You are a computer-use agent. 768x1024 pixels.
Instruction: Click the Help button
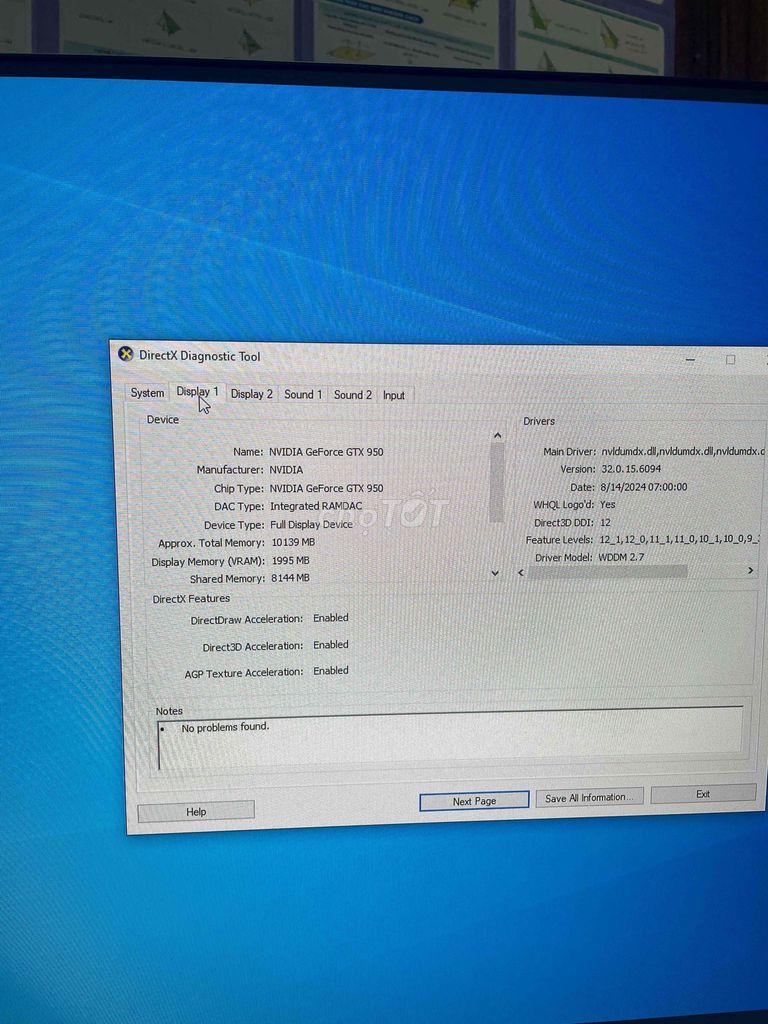pyautogui.click(x=196, y=812)
